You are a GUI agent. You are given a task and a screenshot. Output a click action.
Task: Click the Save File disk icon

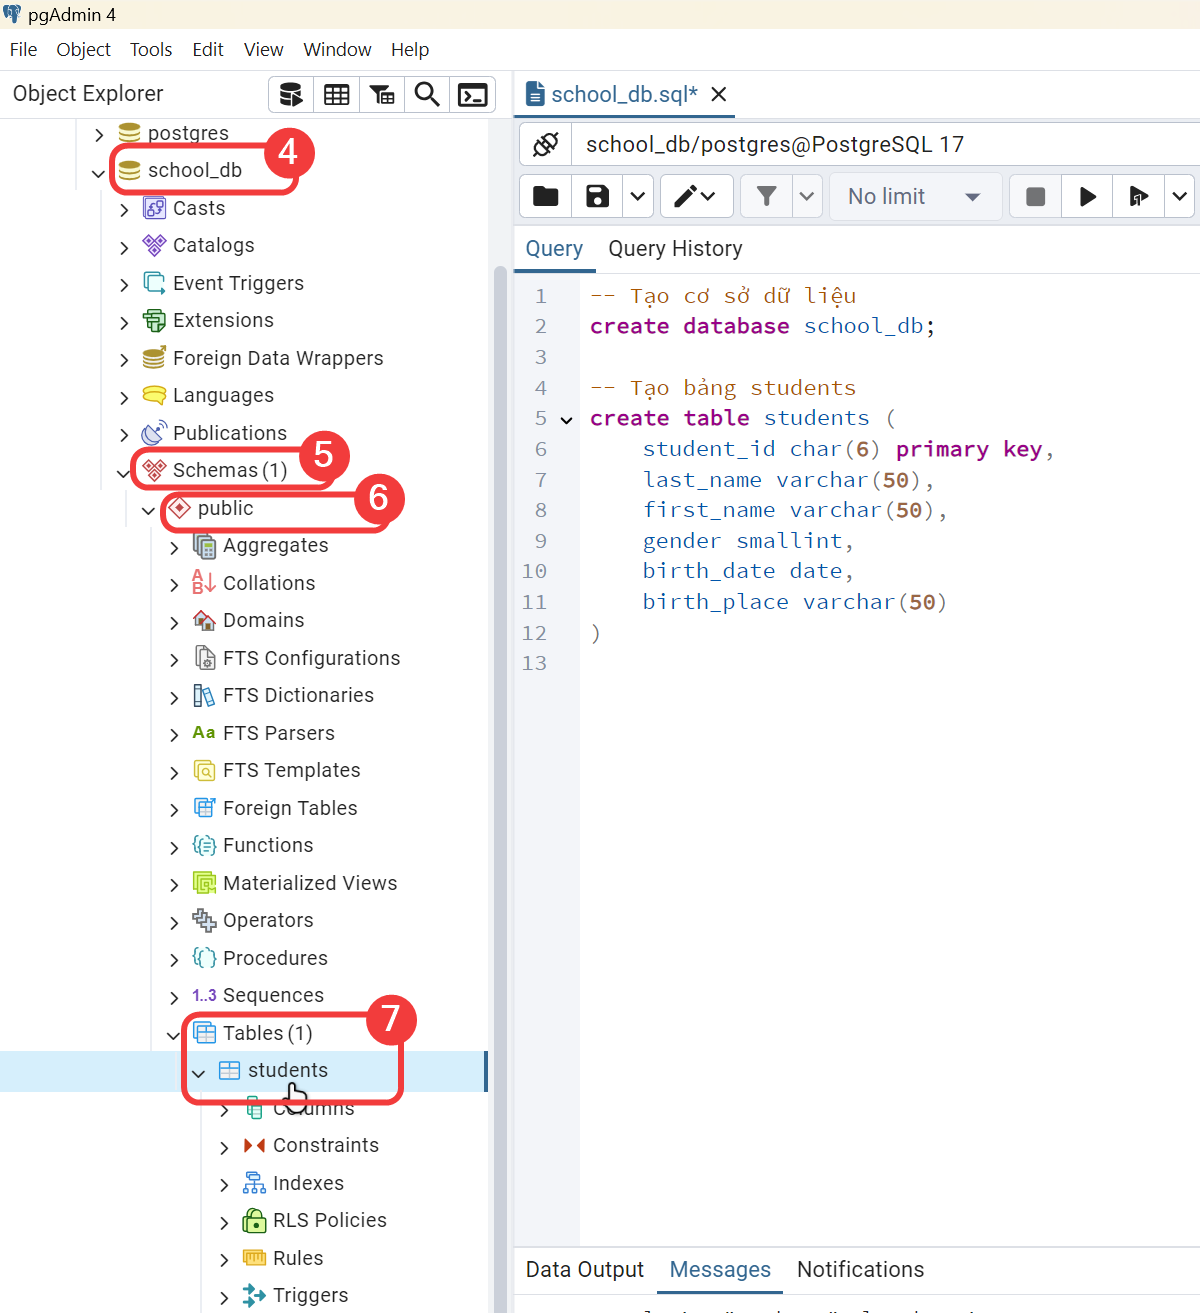coord(597,196)
